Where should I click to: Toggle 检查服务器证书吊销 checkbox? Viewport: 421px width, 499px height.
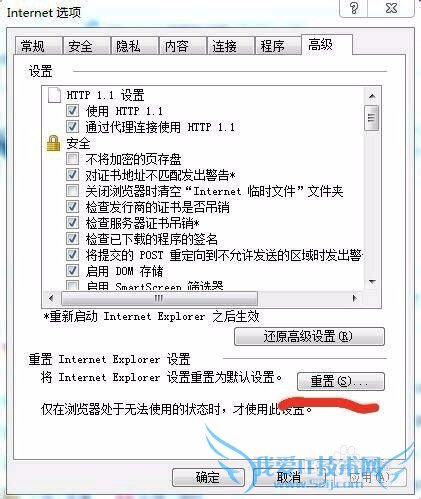click(x=72, y=223)
